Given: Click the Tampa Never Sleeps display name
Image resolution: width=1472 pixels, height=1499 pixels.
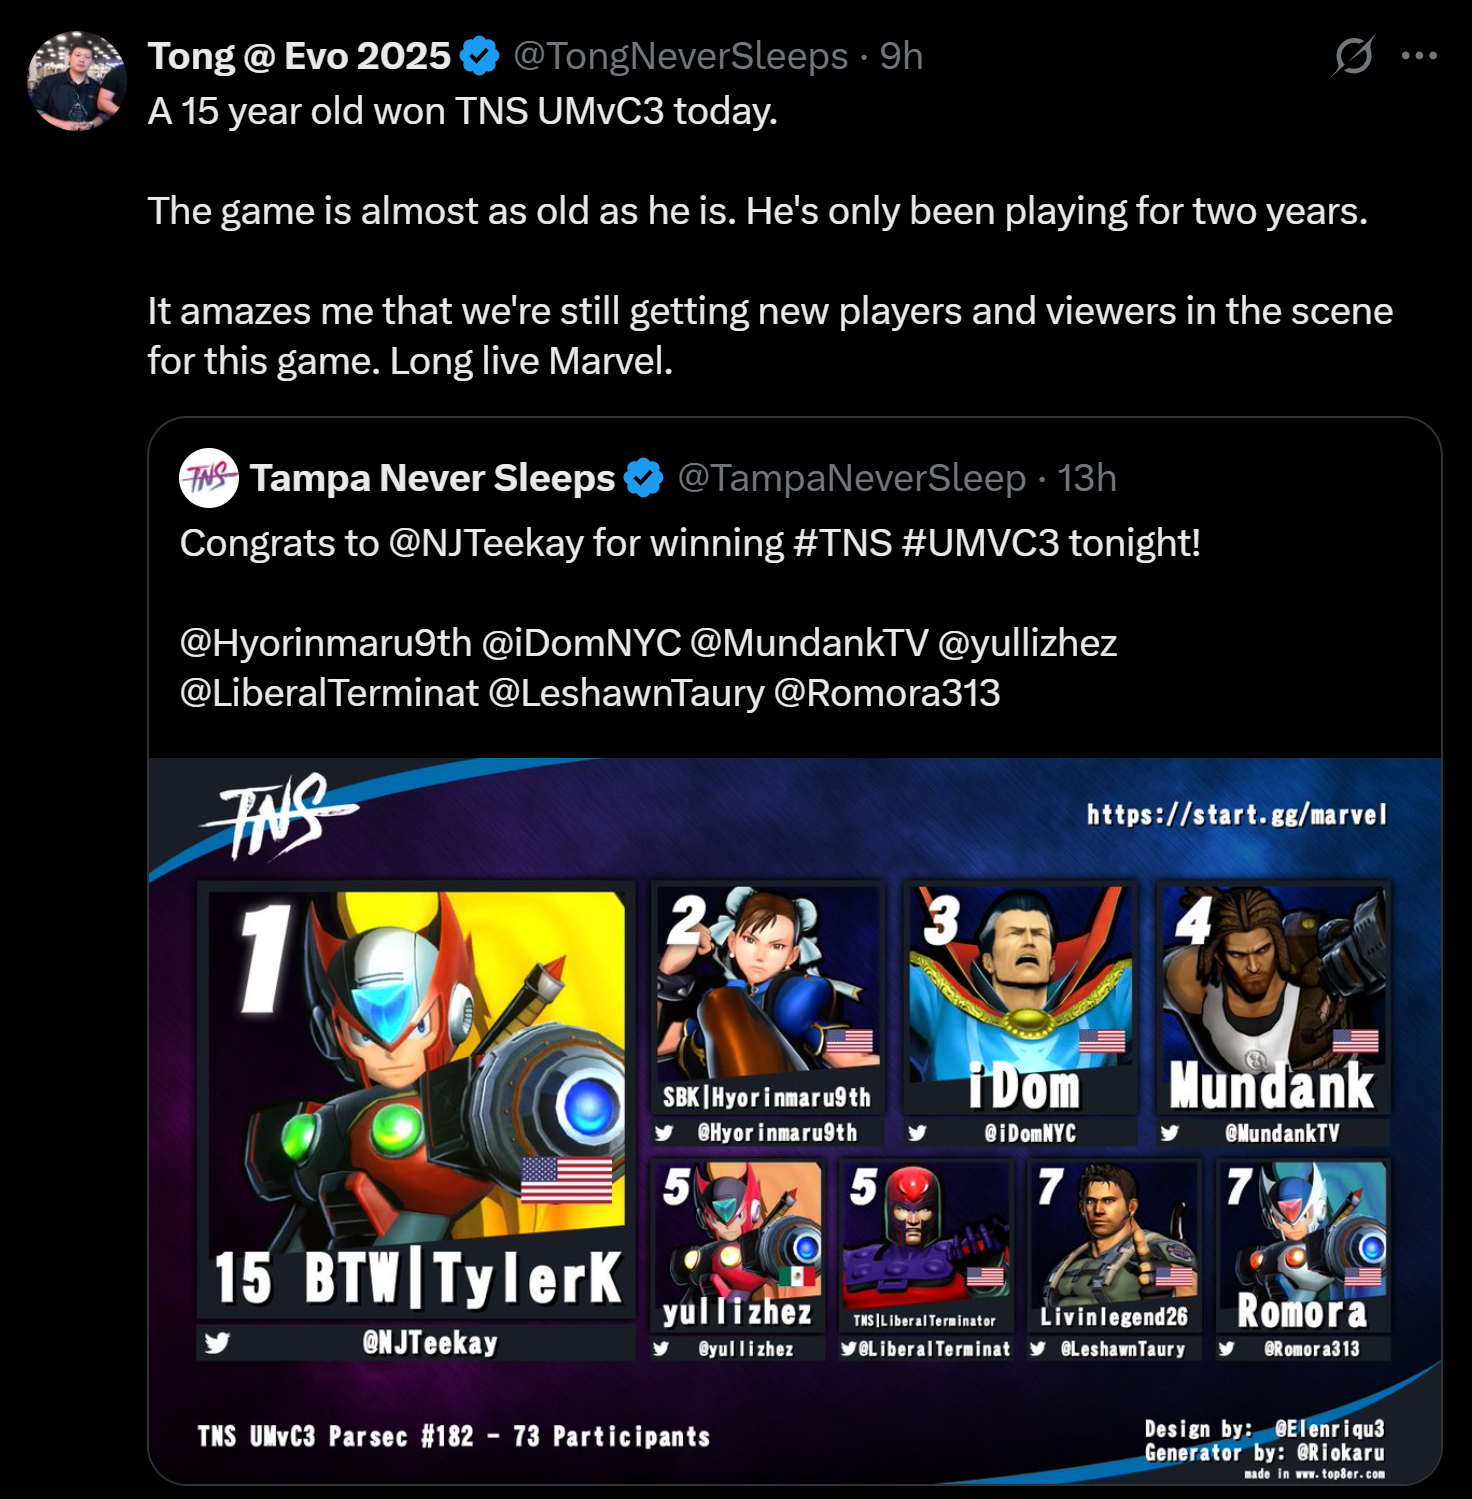Looking at the screenshot, I should [432, 478].
